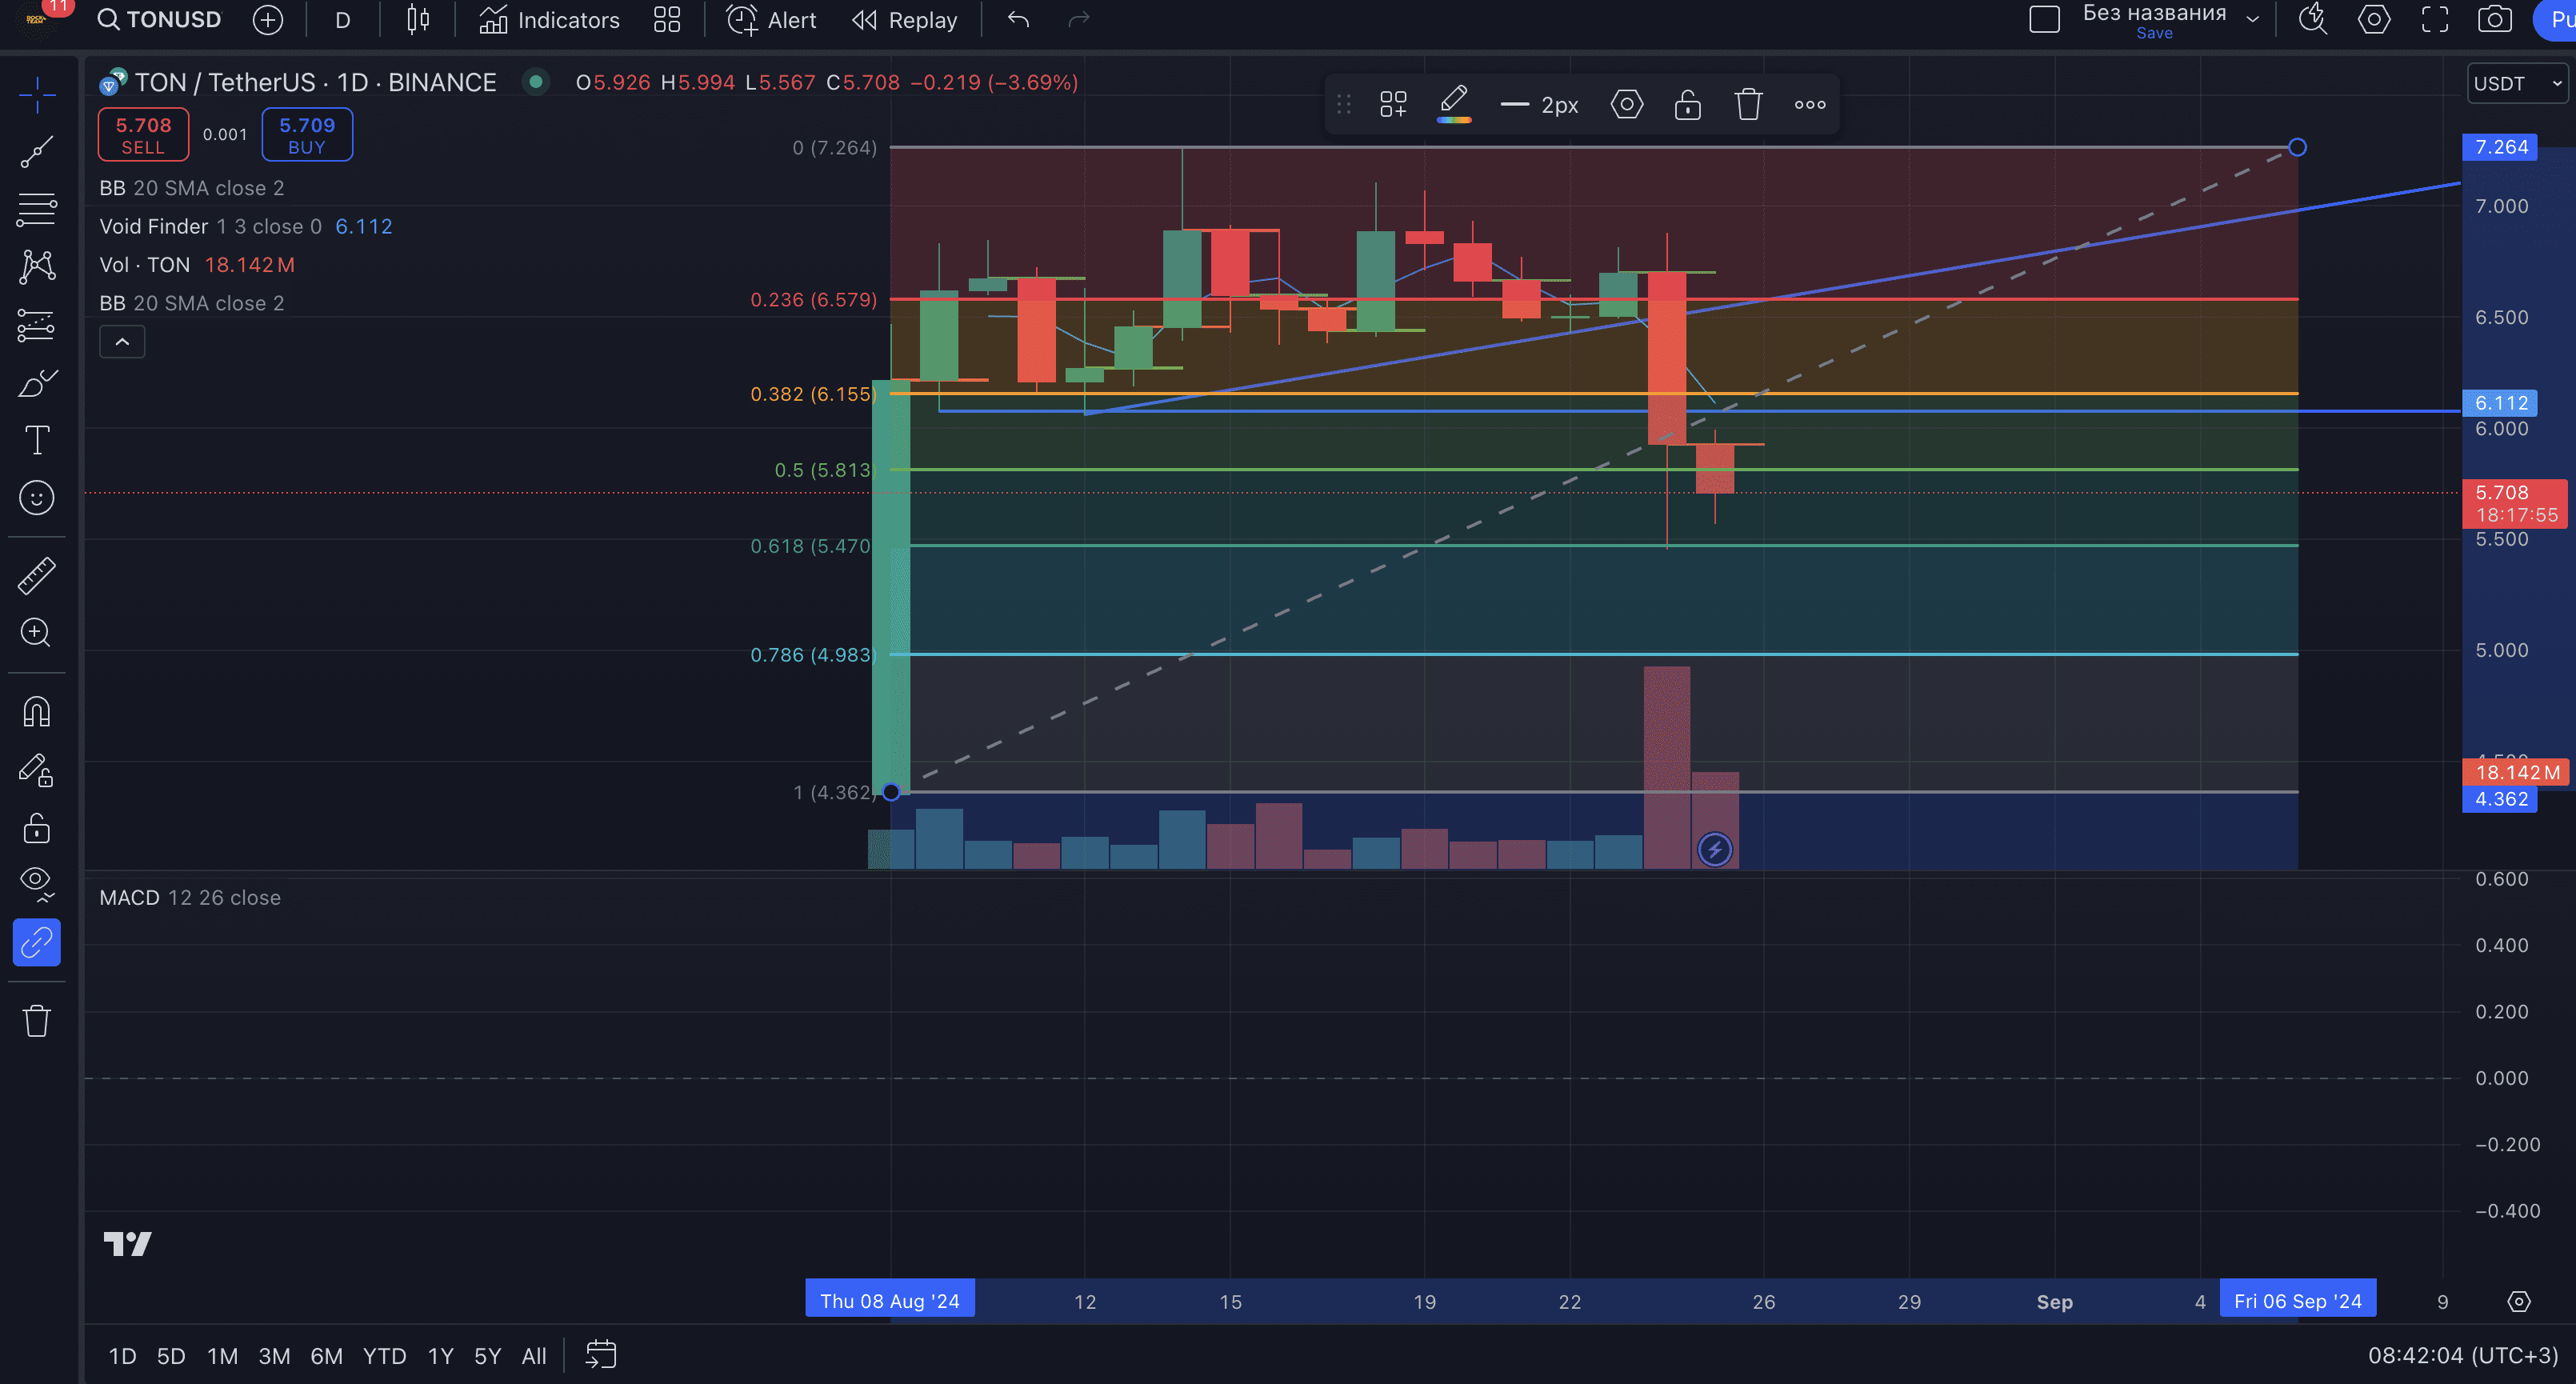This screenshot has height=1384, width=2576.
Task: Open the settings of selected drawing
Action: click(1626, 104)
